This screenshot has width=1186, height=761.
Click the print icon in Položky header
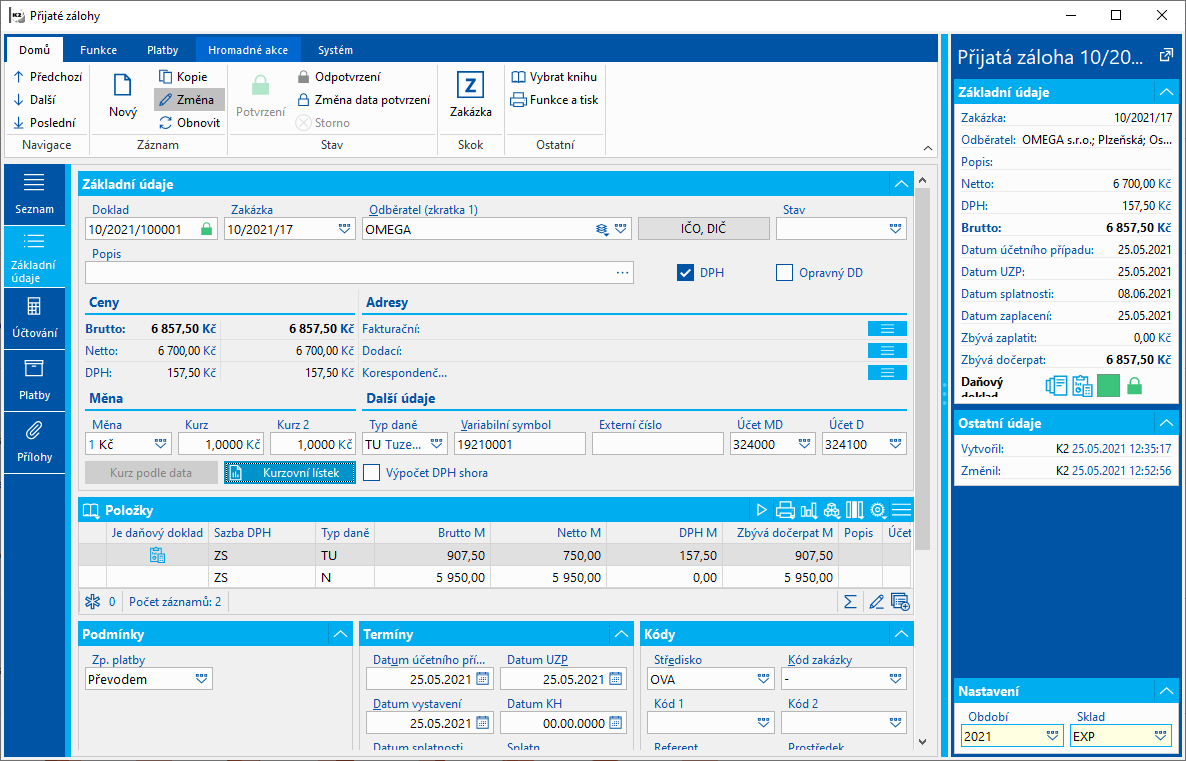(x=785, y=511)
